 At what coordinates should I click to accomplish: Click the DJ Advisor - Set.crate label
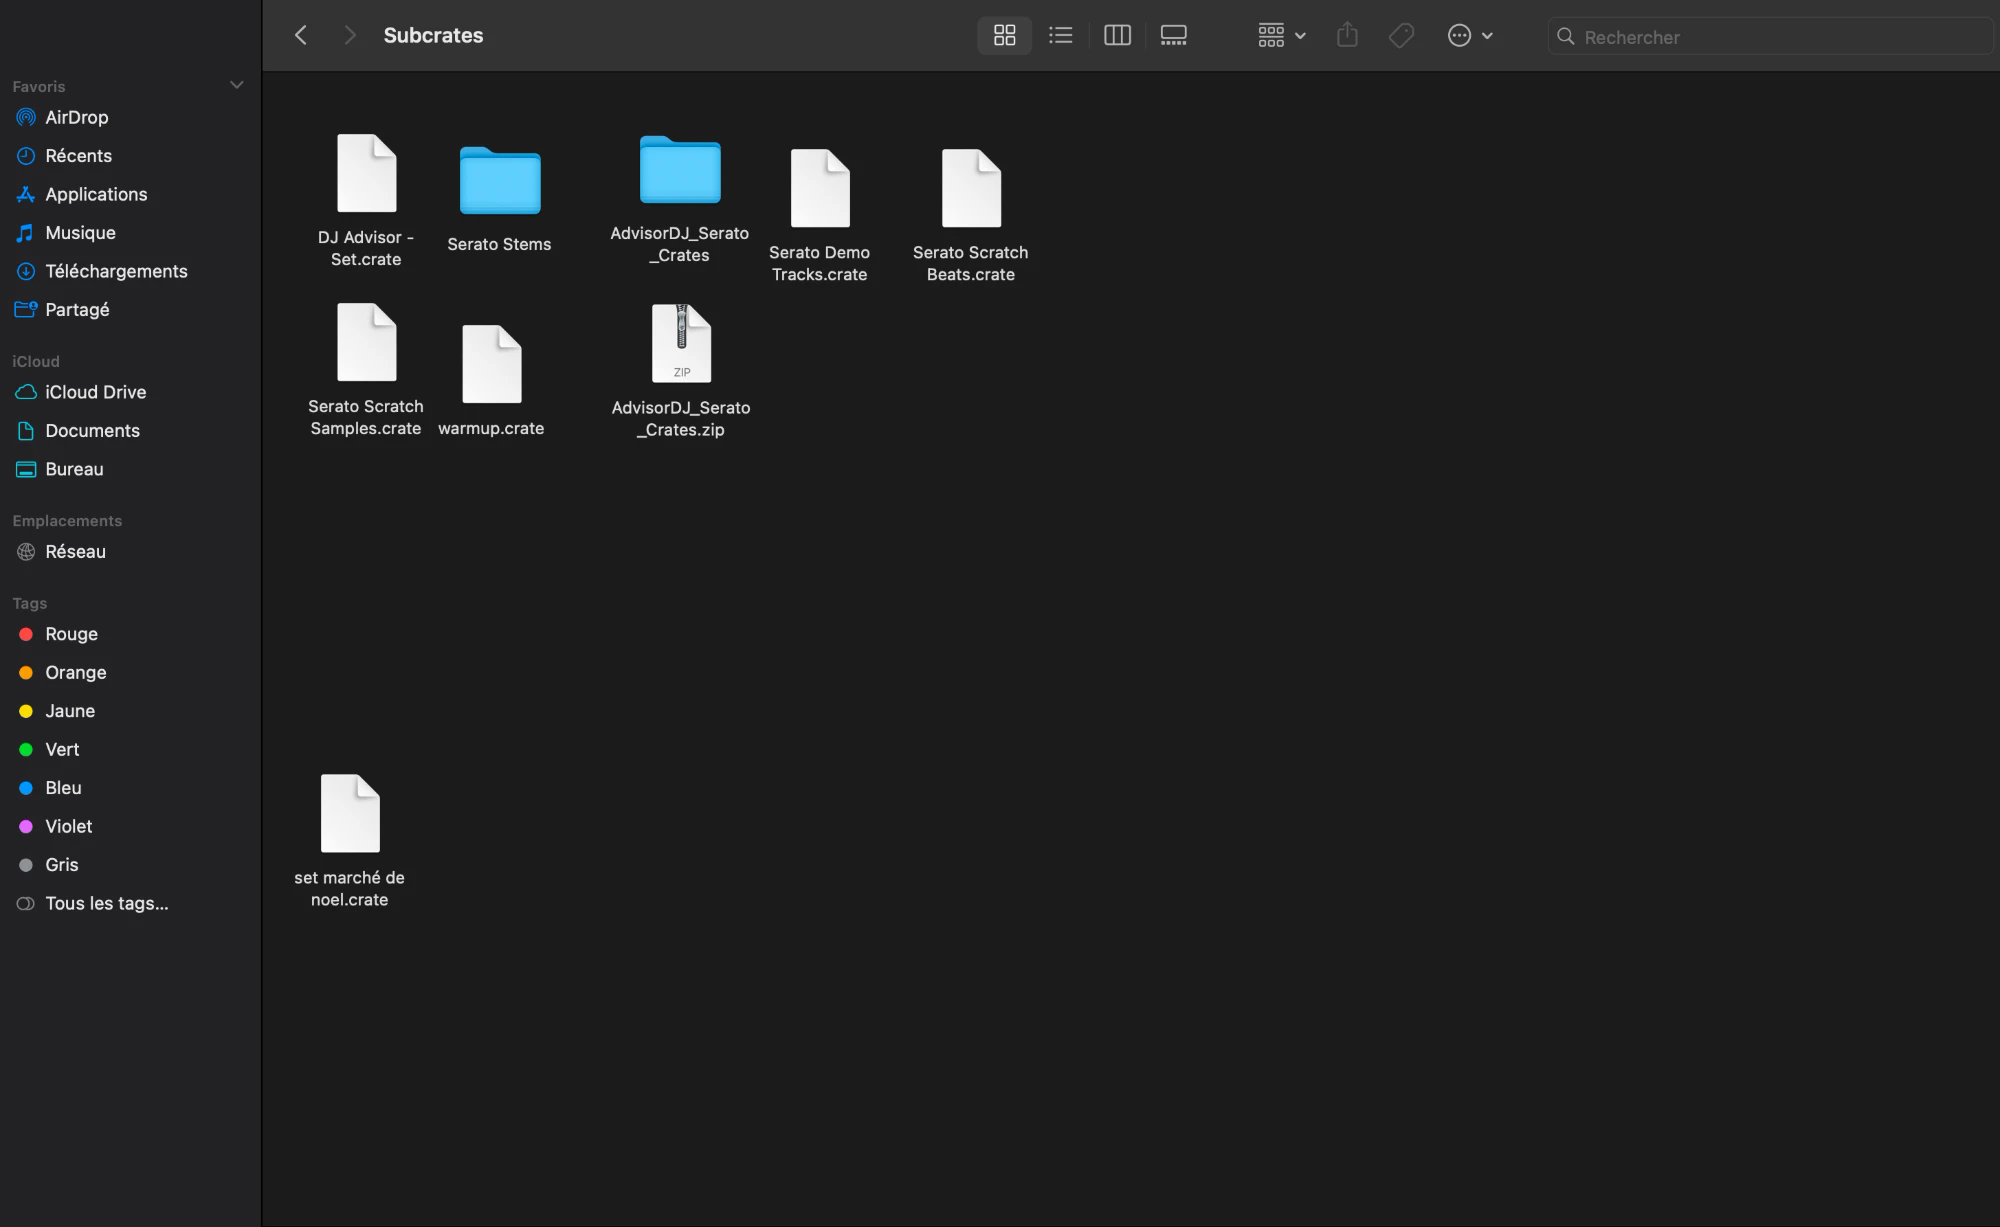(x=366, y=248)
